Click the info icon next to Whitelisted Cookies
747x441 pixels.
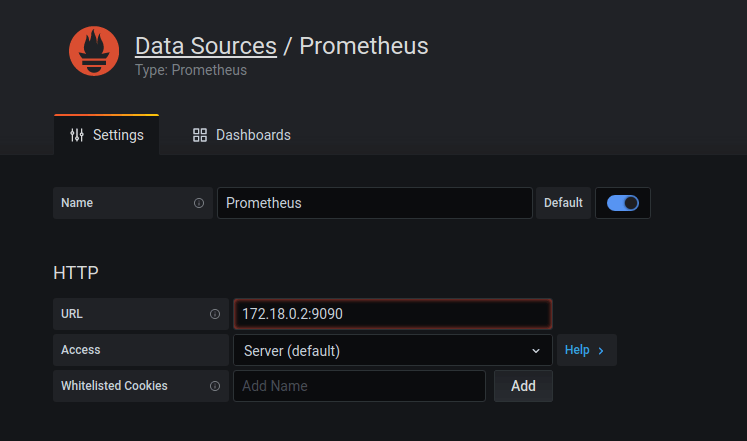pos(215,386)
